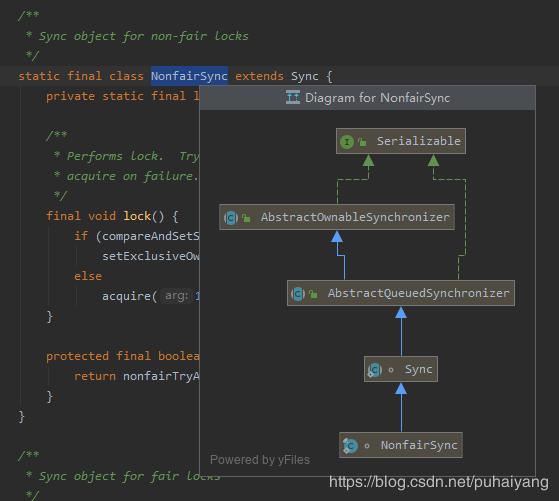The height and width of the screenshot is (501, 559).
Task: Click the package-private dot icon on Sync node
Action: [391, 370]
